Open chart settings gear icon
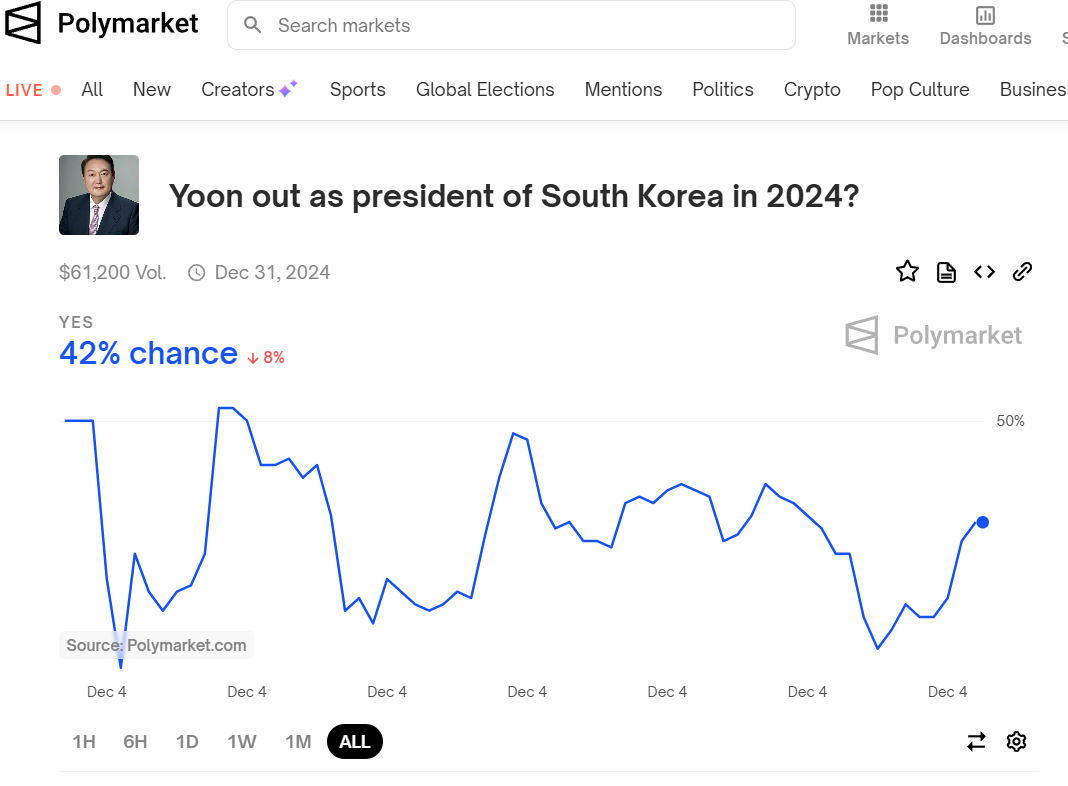This screenshot has height=786, width=1068. (x=1016, y=741)
